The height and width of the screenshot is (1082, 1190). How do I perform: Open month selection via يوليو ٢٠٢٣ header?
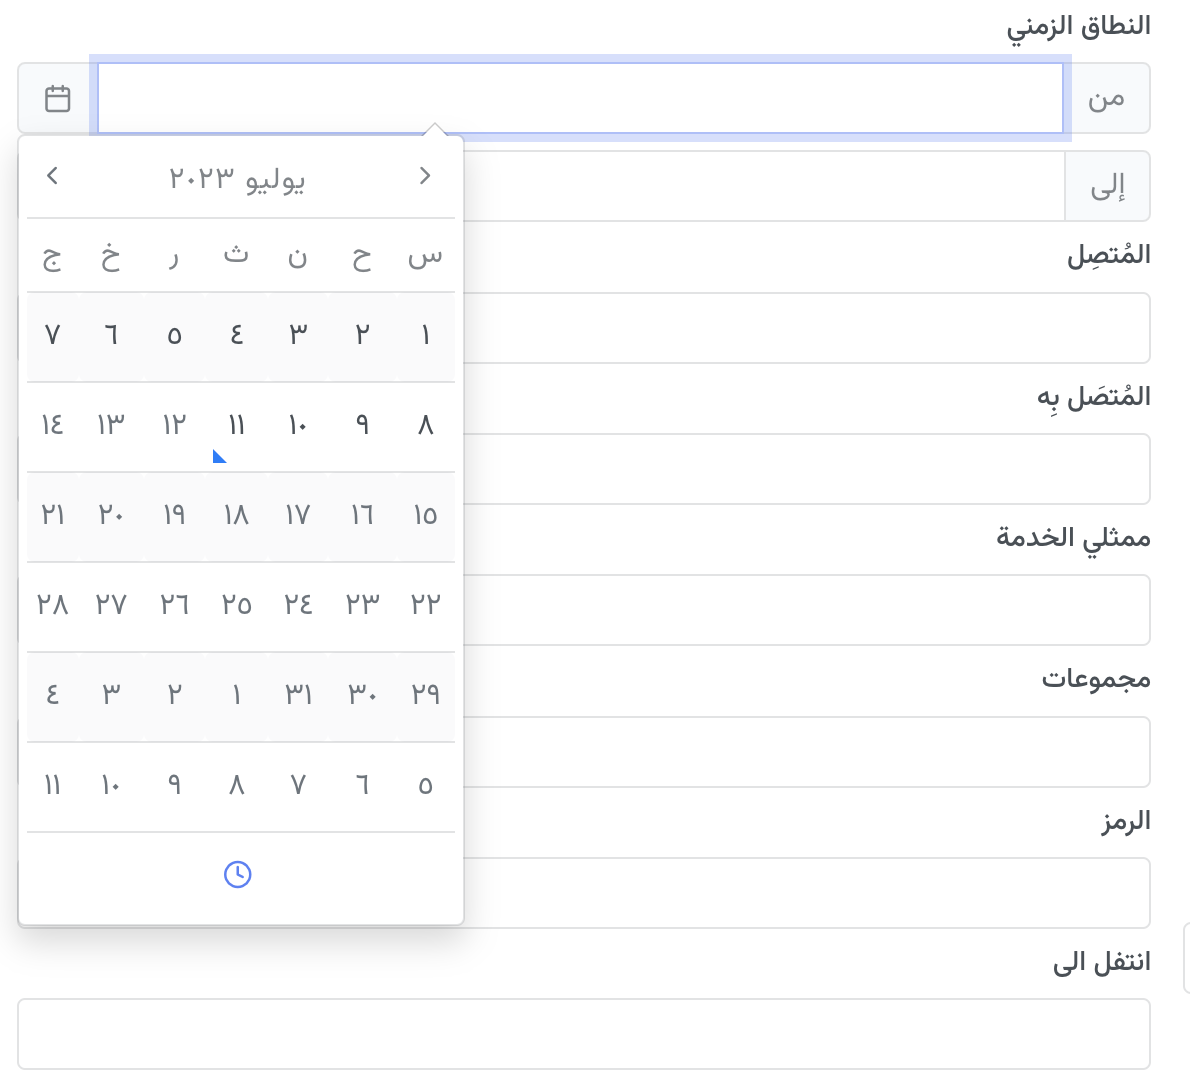point(237,179)
